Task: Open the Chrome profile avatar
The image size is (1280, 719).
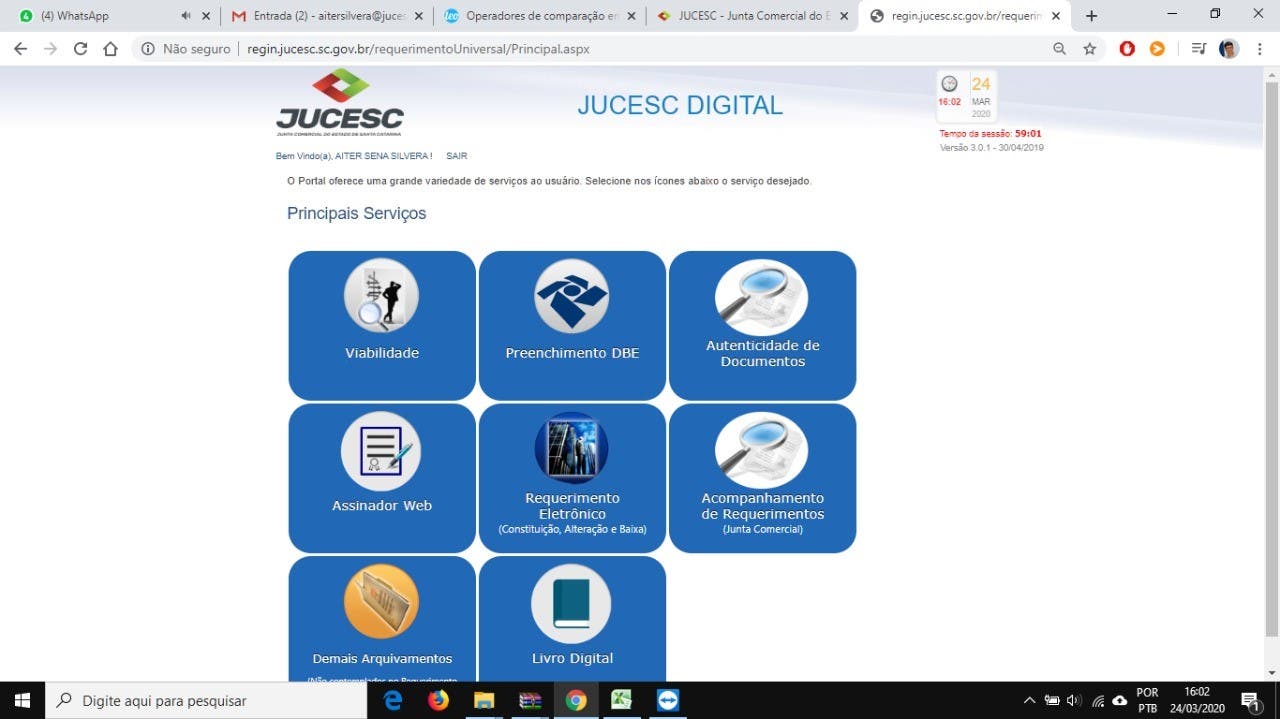Action: pos(1229,48)
